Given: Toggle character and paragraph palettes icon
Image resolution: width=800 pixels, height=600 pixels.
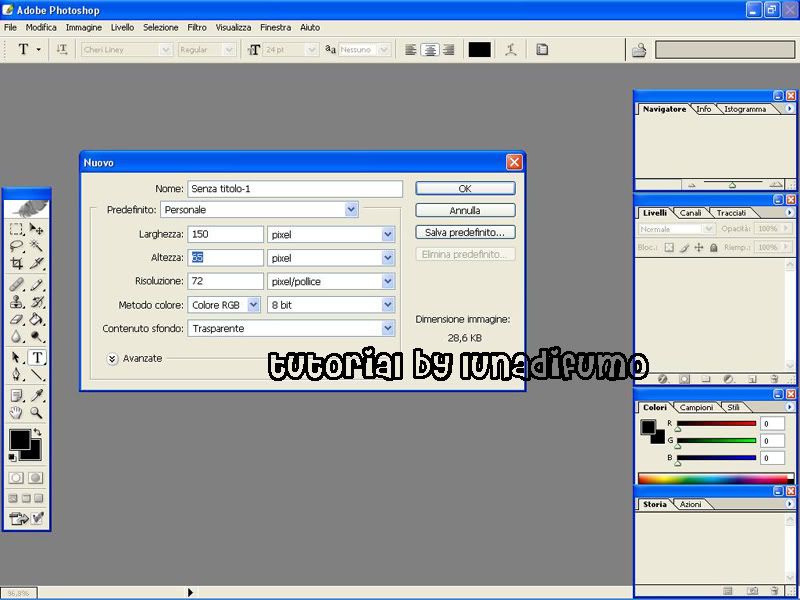Looking at the screenshot, I should pyautogui.click(x=542, y=49).
